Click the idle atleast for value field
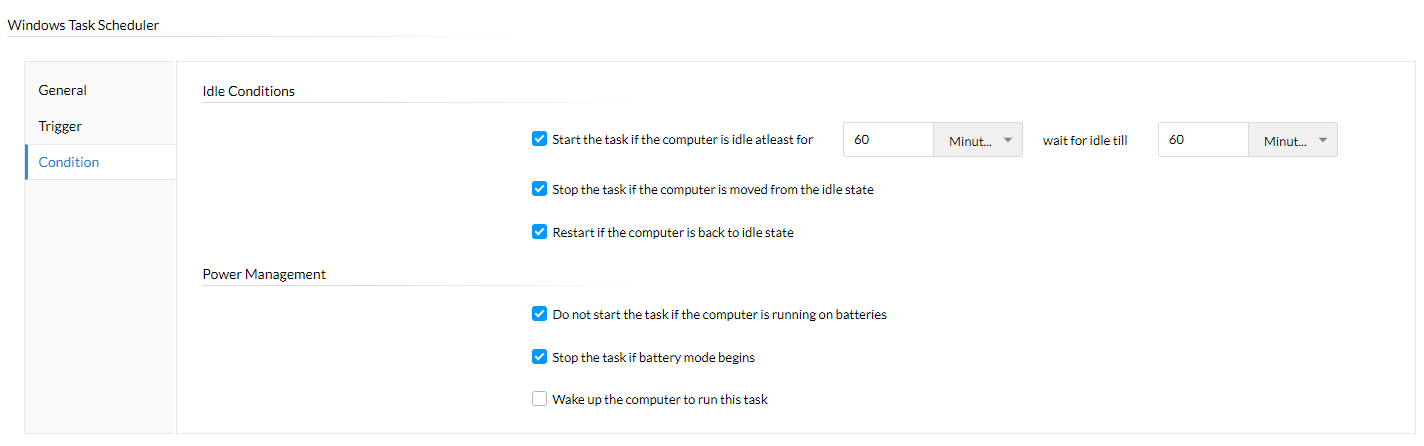Screen dimensions: 1424x446 point(889,140)
